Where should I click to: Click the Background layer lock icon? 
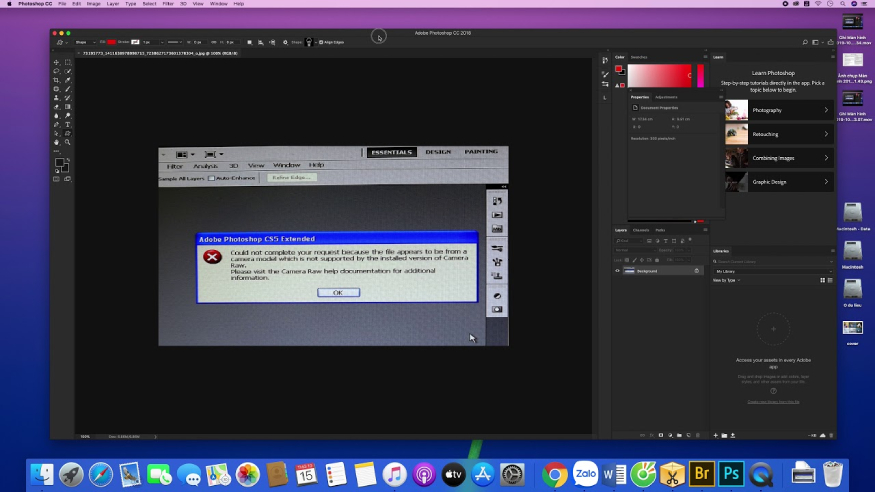click(x=696, y=271)
